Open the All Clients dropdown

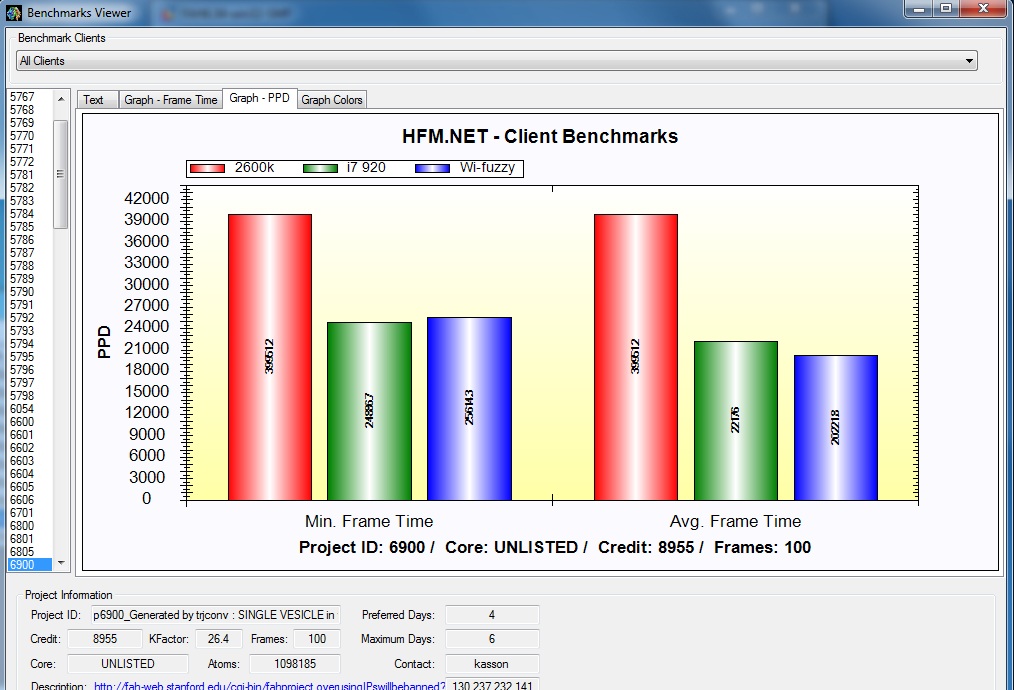click(496, 61)
